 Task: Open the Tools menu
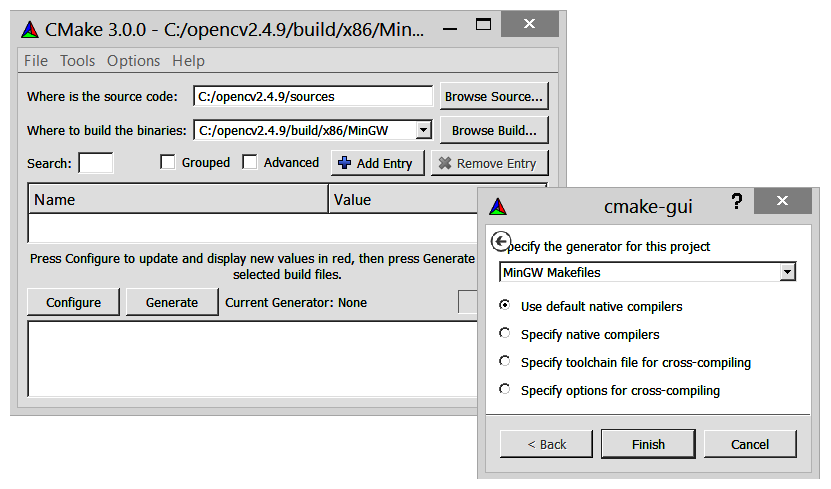[x=77, y=61]
